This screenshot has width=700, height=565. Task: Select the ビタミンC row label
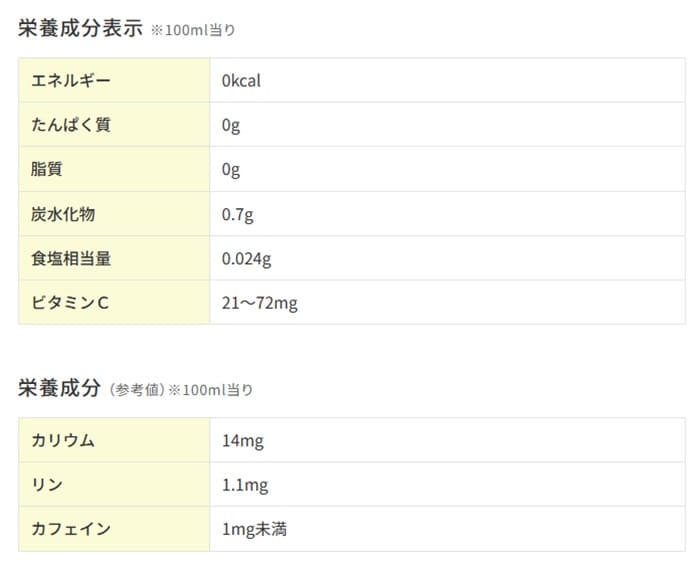point(69,303)
